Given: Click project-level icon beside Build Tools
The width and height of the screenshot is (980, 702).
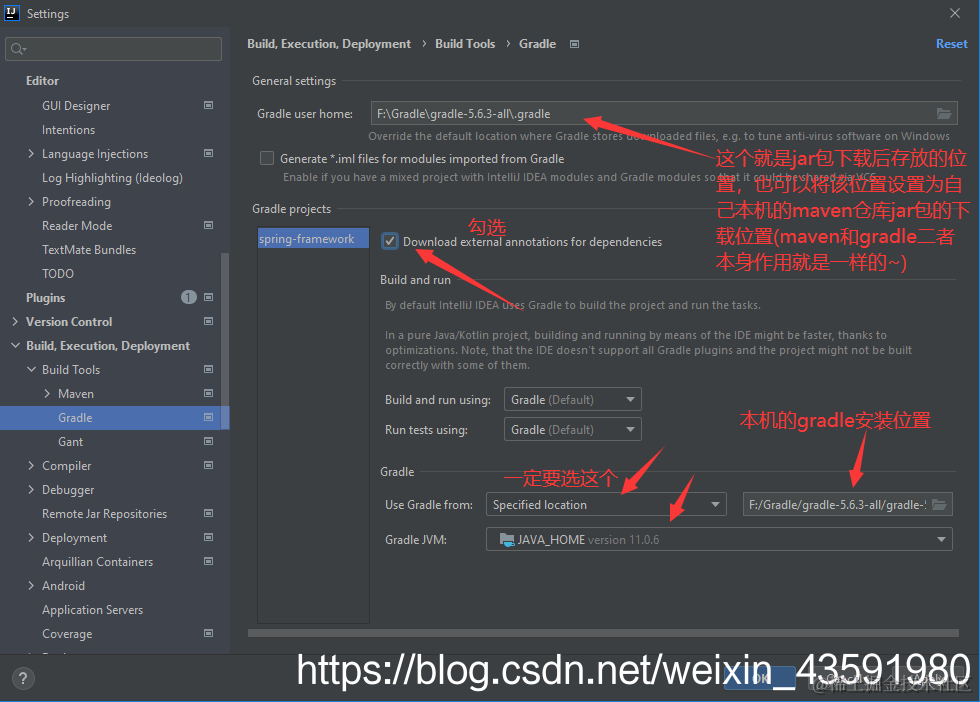Looking at the screenshot, I should click(x=209, y=369).
